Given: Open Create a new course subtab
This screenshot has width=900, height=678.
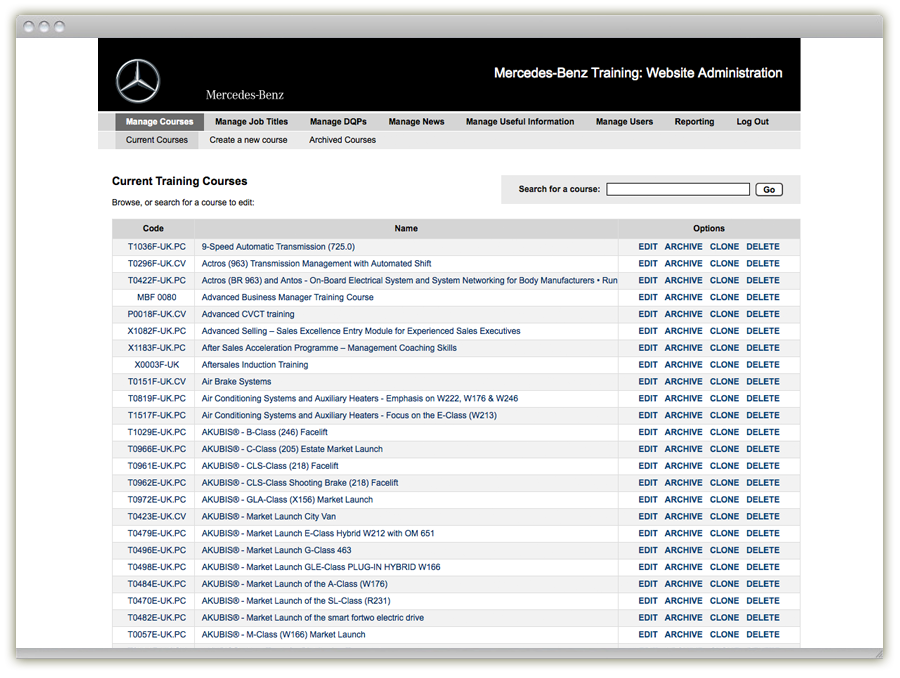Looking at the screenshot, I should [x=248, y=140].
